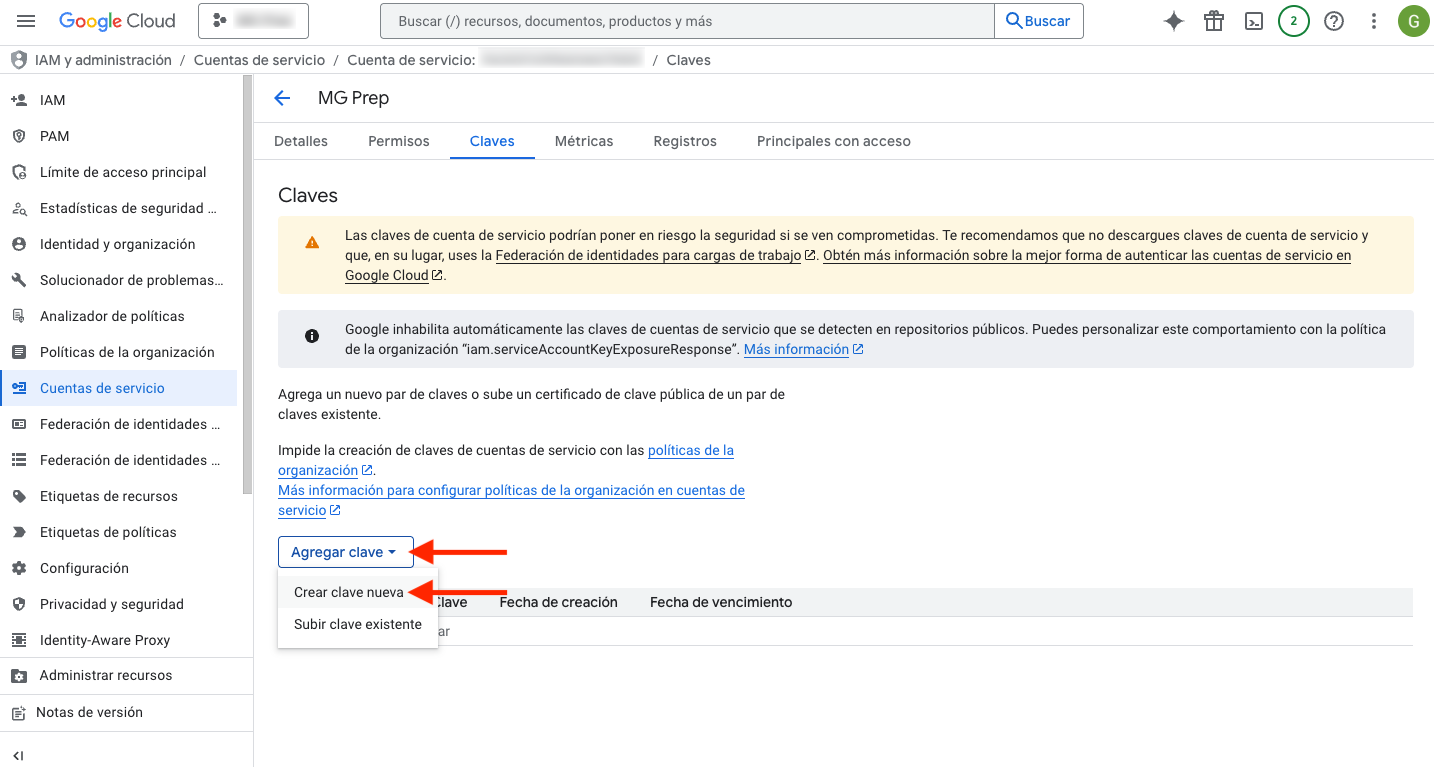Image resolution: width=1434 pixels, height=767 pixels.
Task: Open the gift free trial icon
Action: click(x=1214, y=21)
